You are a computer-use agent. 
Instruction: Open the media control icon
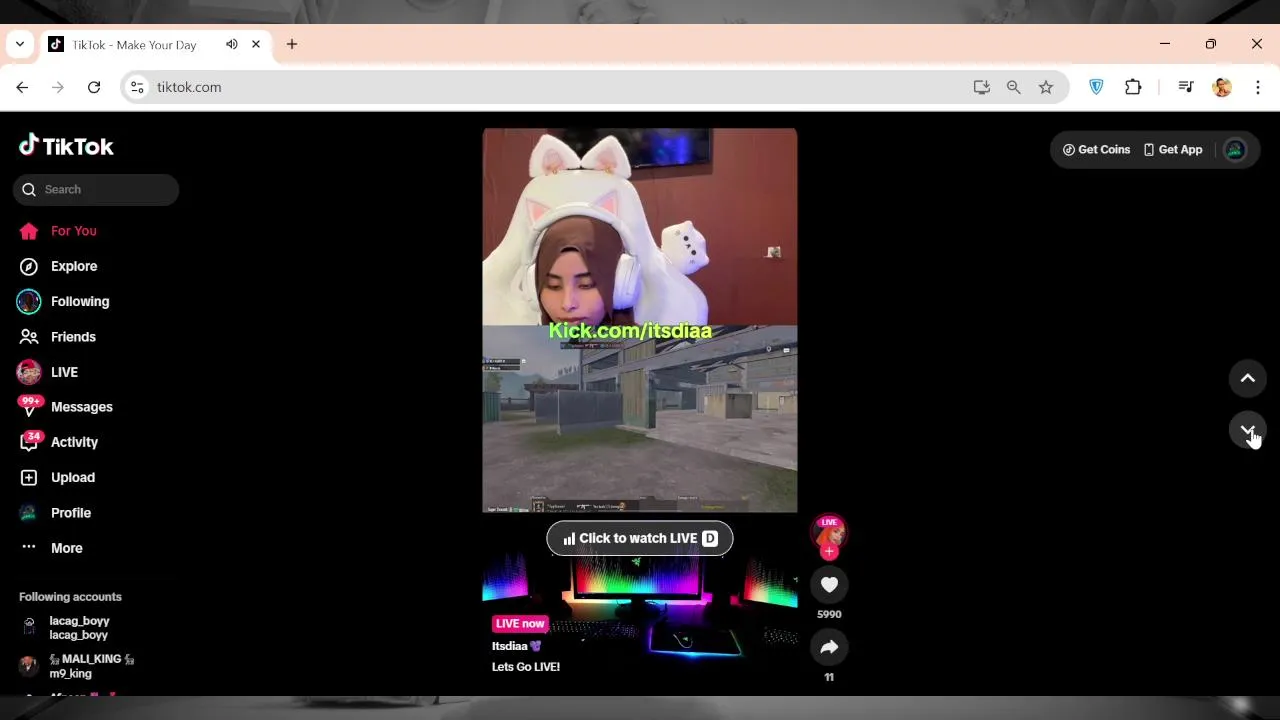pos(1186,87)
